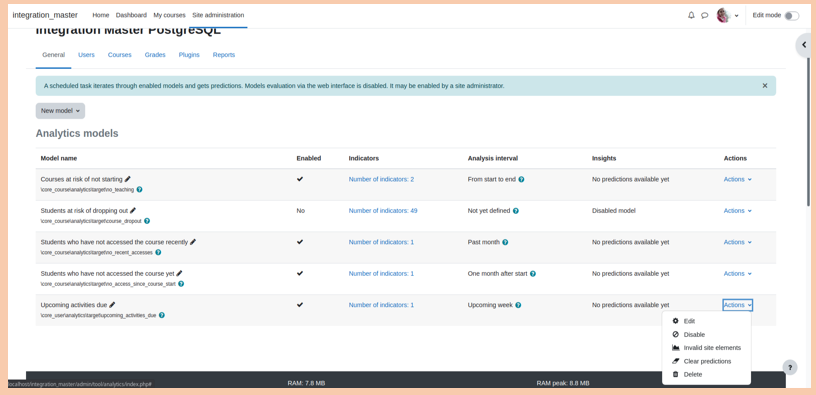Show help for no_recent_accesses target
The height and width of the screenshot is (395, 816).
158,252
